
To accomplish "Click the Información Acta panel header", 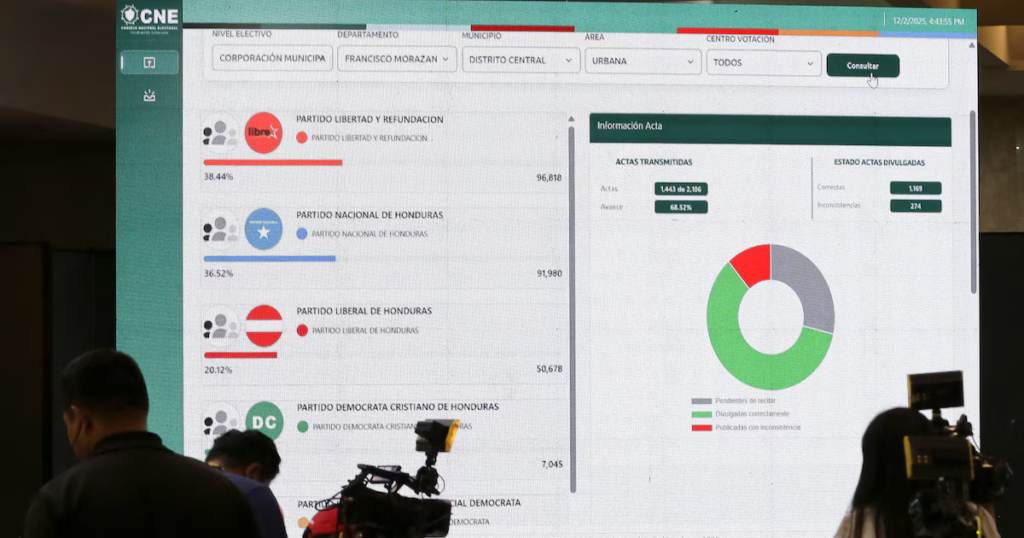I will pos(770,128).
